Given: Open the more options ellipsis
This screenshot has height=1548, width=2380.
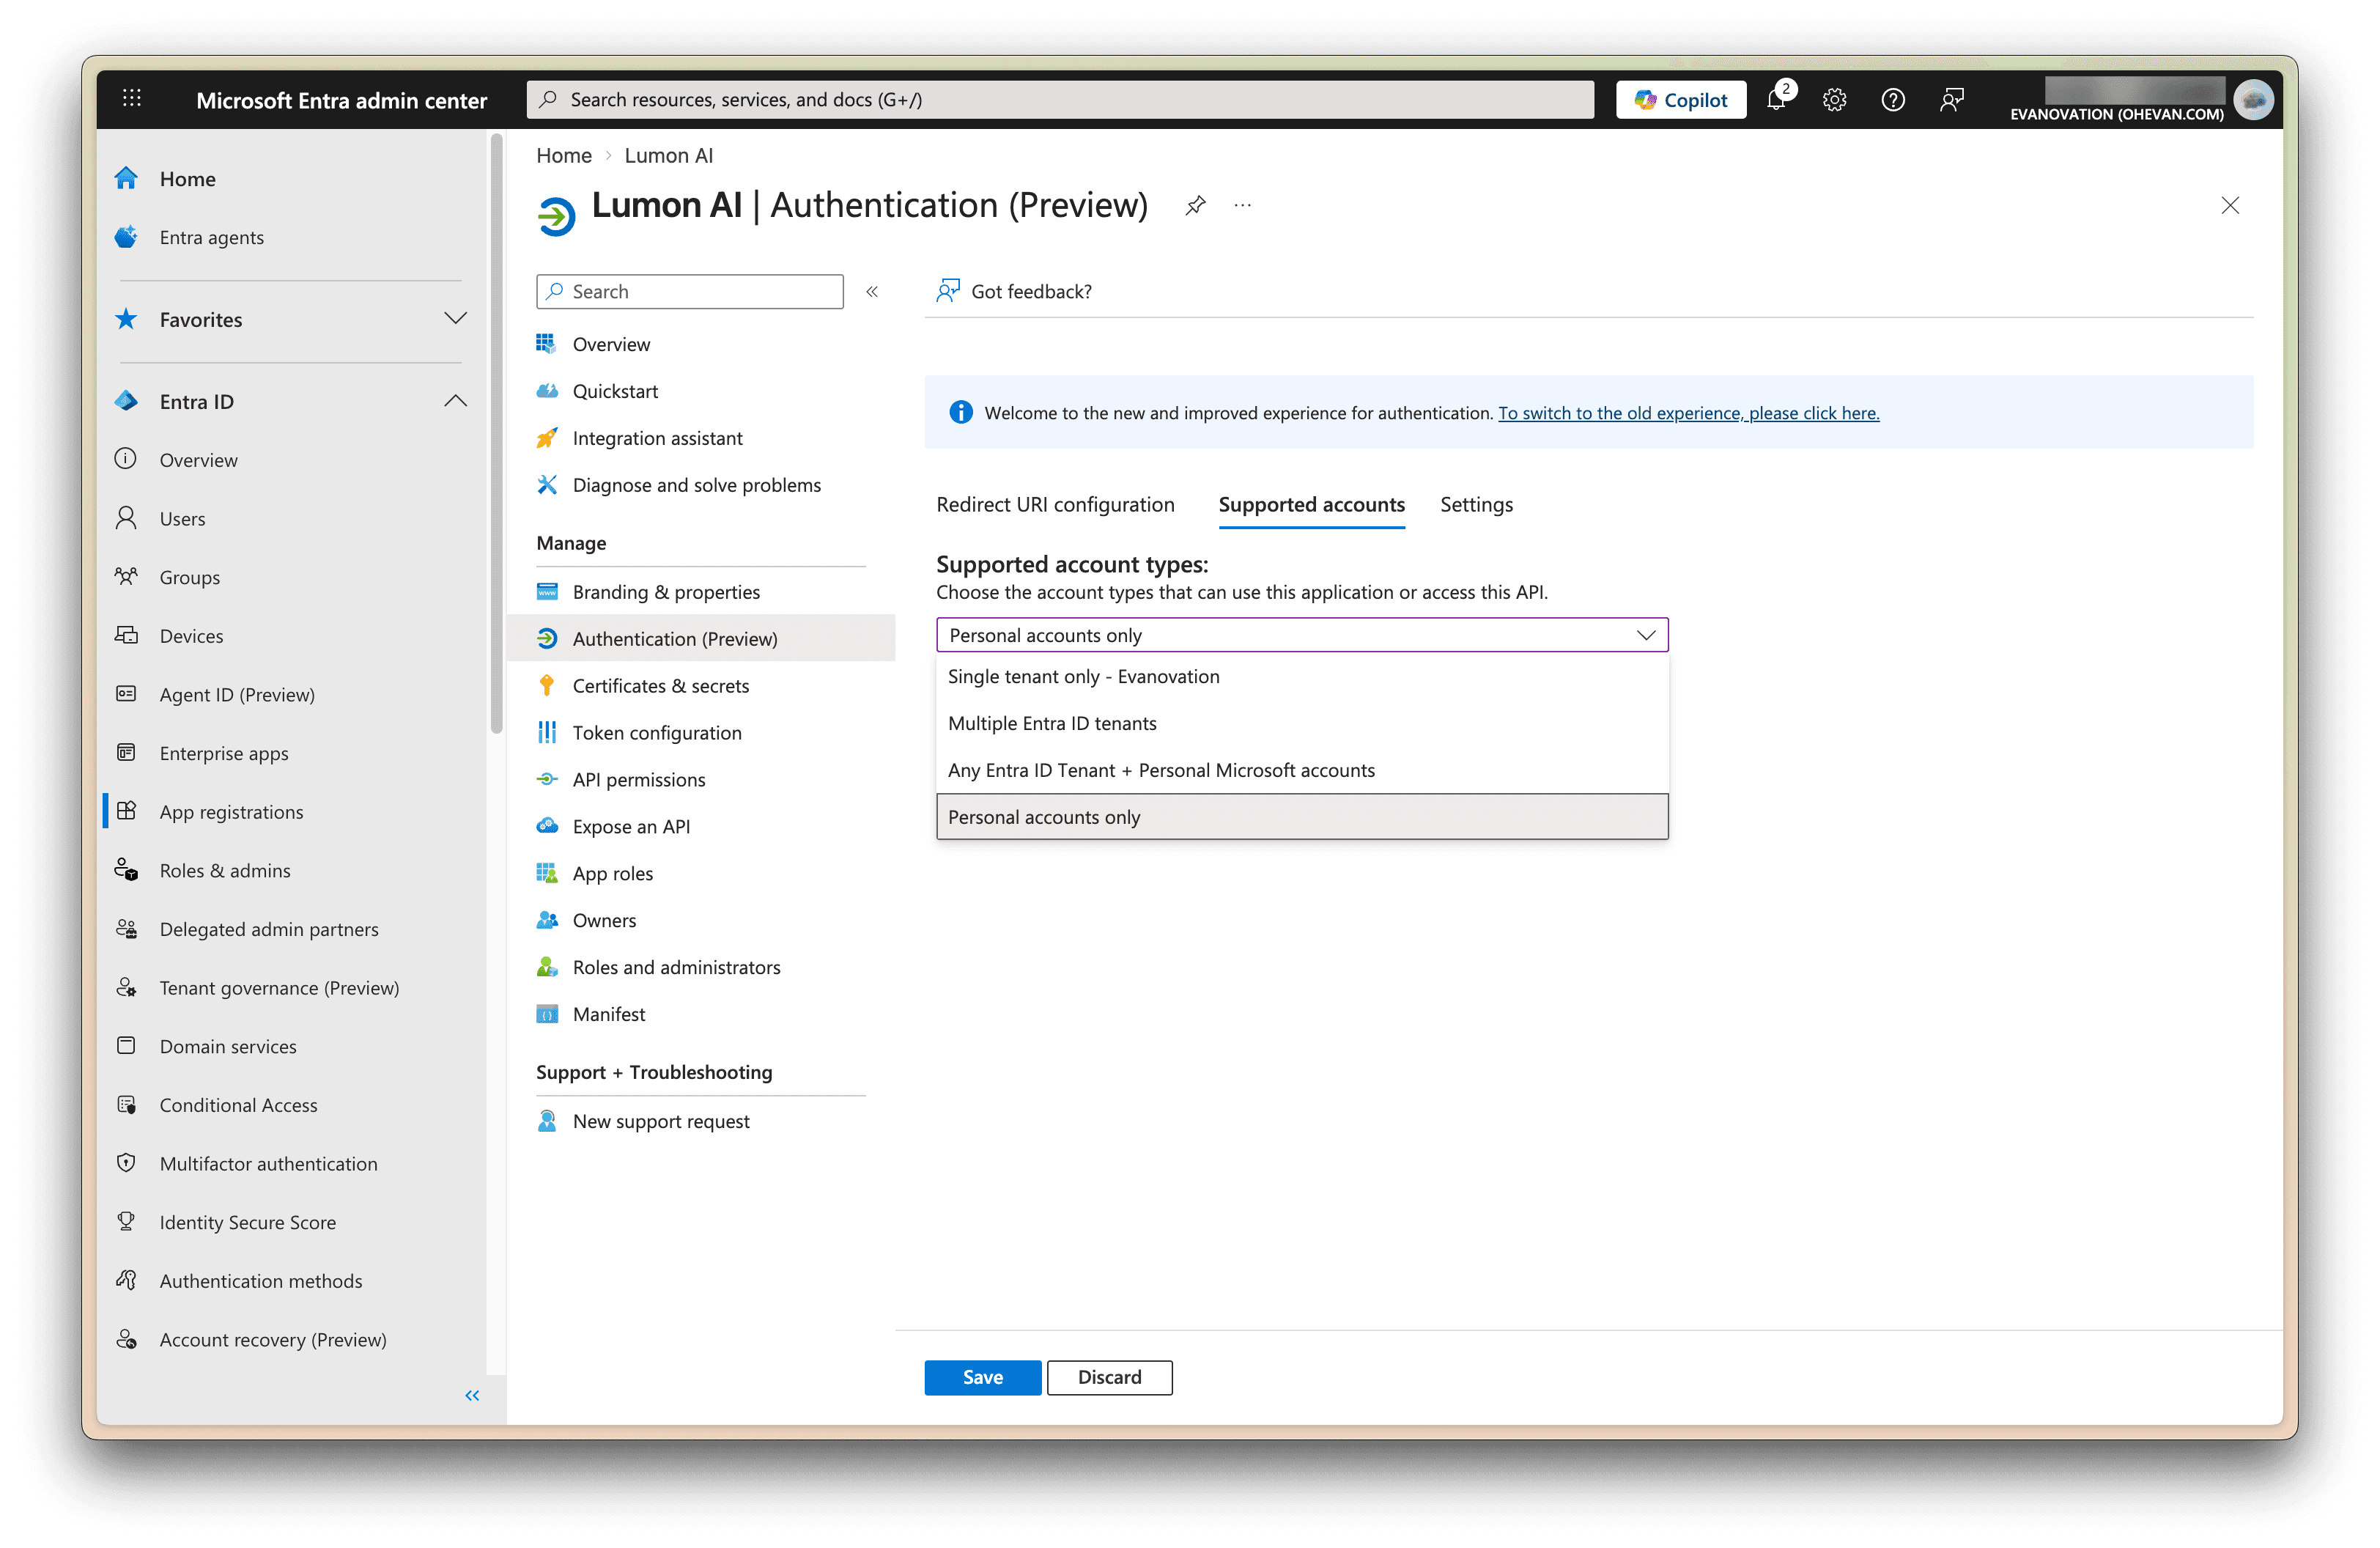Looking at the screenshot, I should (x=1243, y=206).
